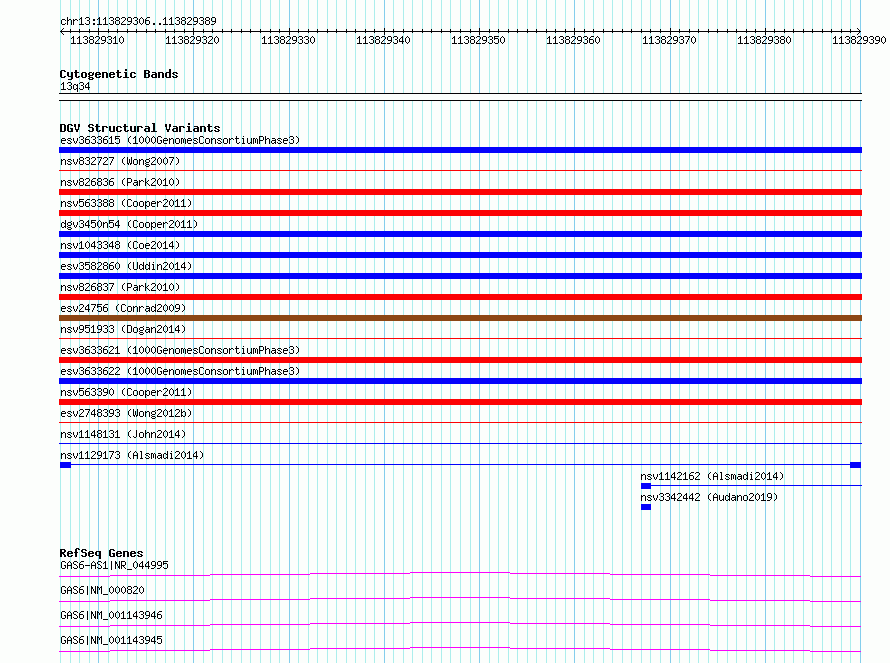
Task: Click ruler position 113829320
Action: pyautogui.click(x=192, y=40)
